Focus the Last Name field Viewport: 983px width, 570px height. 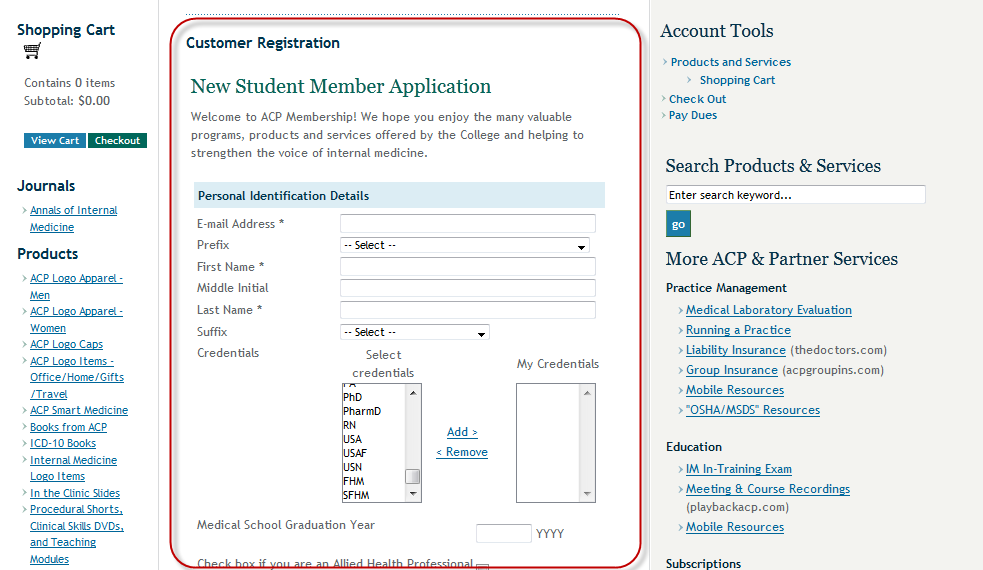468,310
